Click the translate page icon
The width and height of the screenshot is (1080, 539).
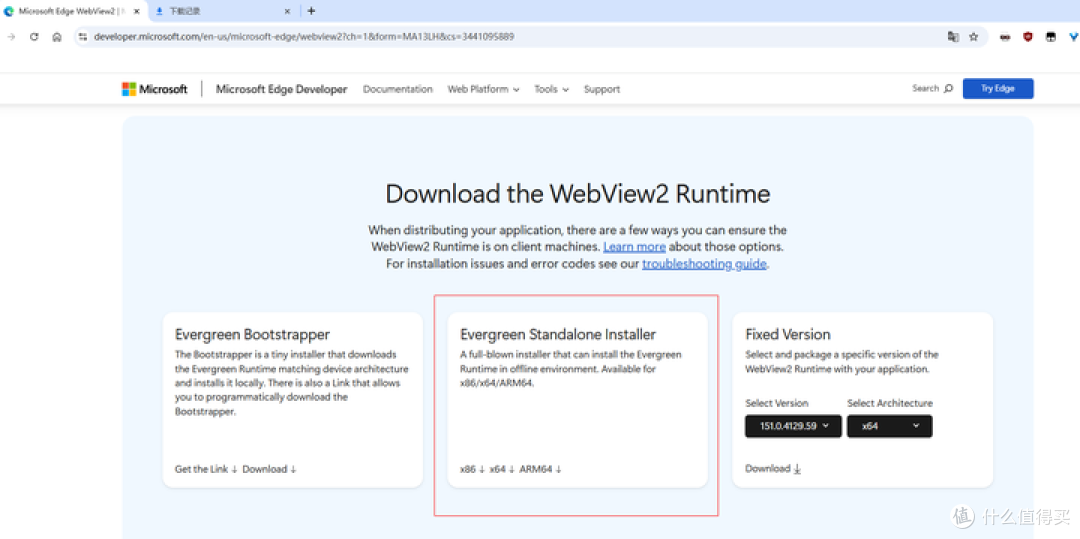pos(953,37)
